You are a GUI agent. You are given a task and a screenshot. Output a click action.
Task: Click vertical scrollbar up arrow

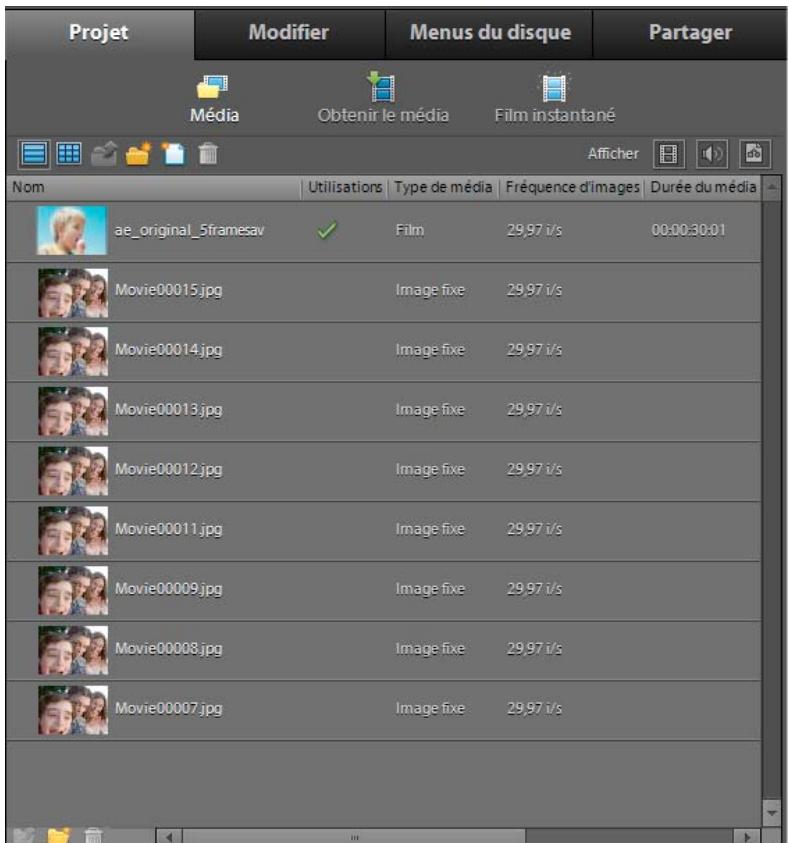(x=772, y=188)
